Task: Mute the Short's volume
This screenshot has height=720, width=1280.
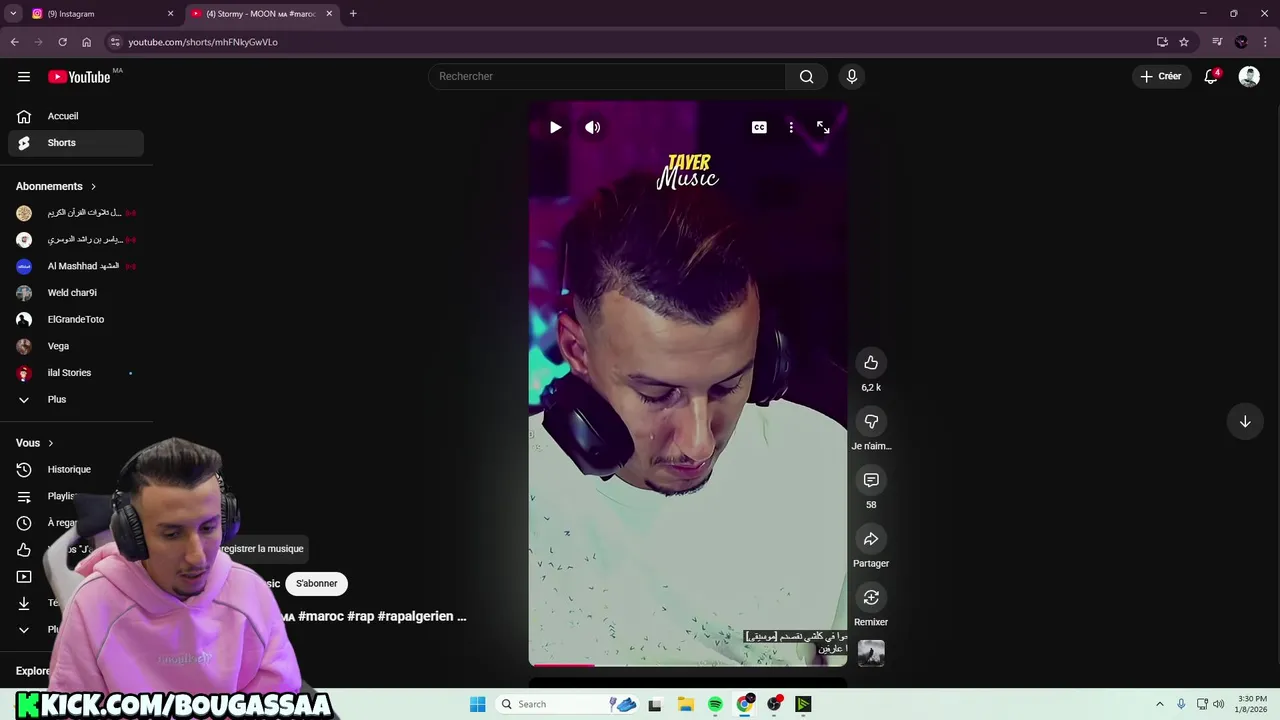Action: point(593,127)
